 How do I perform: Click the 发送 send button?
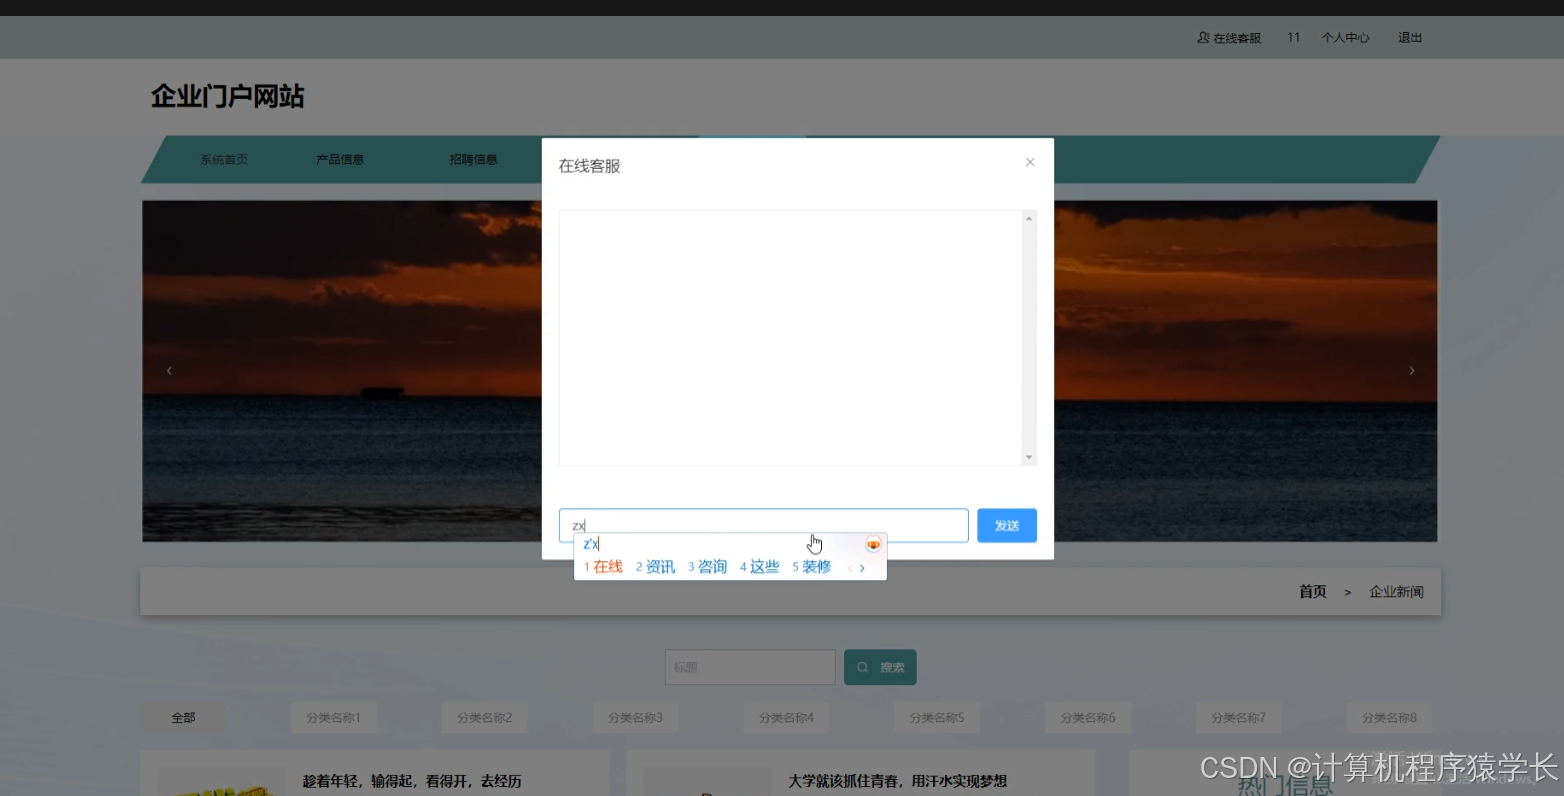coord(1007,526)
